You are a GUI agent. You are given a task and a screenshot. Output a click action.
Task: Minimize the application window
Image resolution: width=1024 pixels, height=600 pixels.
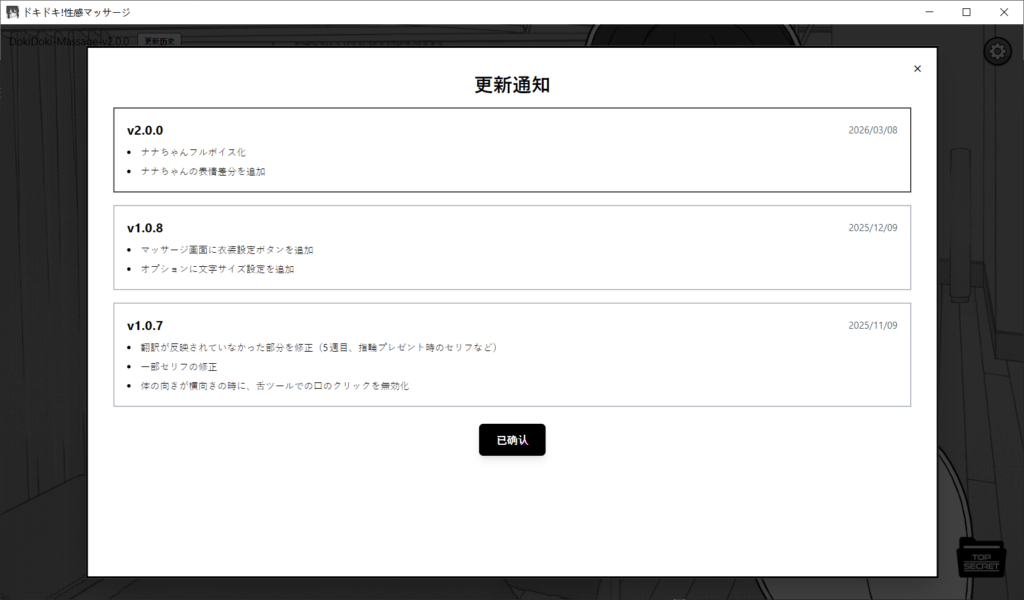(x=929, y=12)
